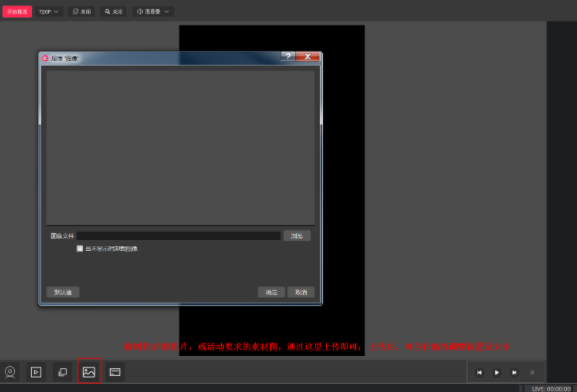Click the image file path field
This screenshot has height=392, width=577.
179,236
